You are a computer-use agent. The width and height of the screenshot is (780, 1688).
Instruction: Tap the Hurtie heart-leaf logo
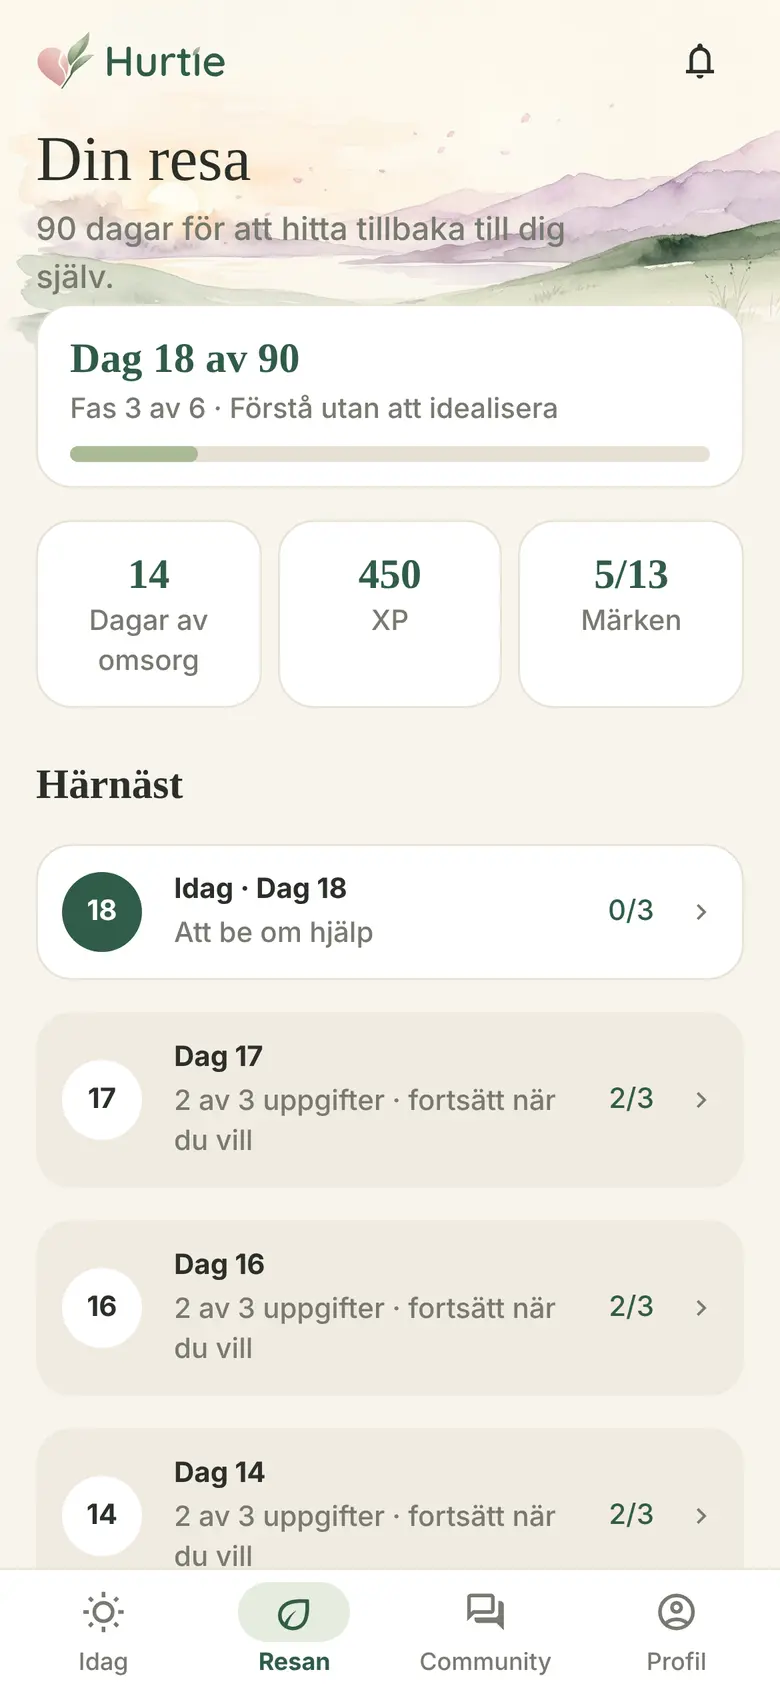[65, 61]
